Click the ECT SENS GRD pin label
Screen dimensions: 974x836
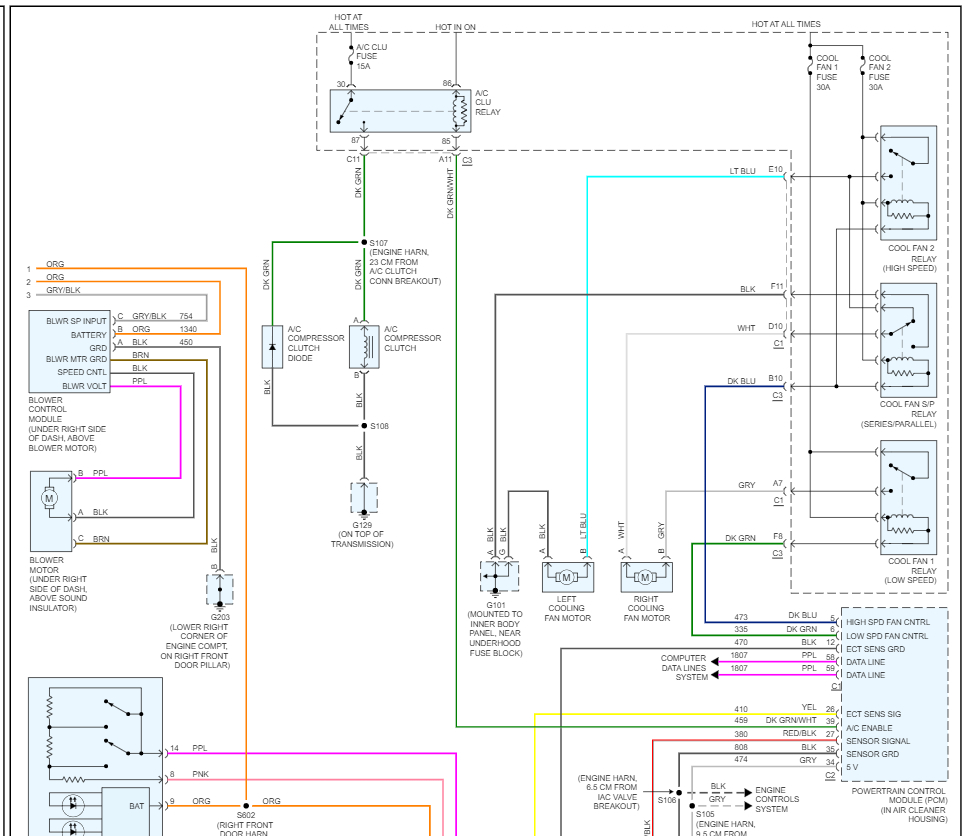[875, 649]
